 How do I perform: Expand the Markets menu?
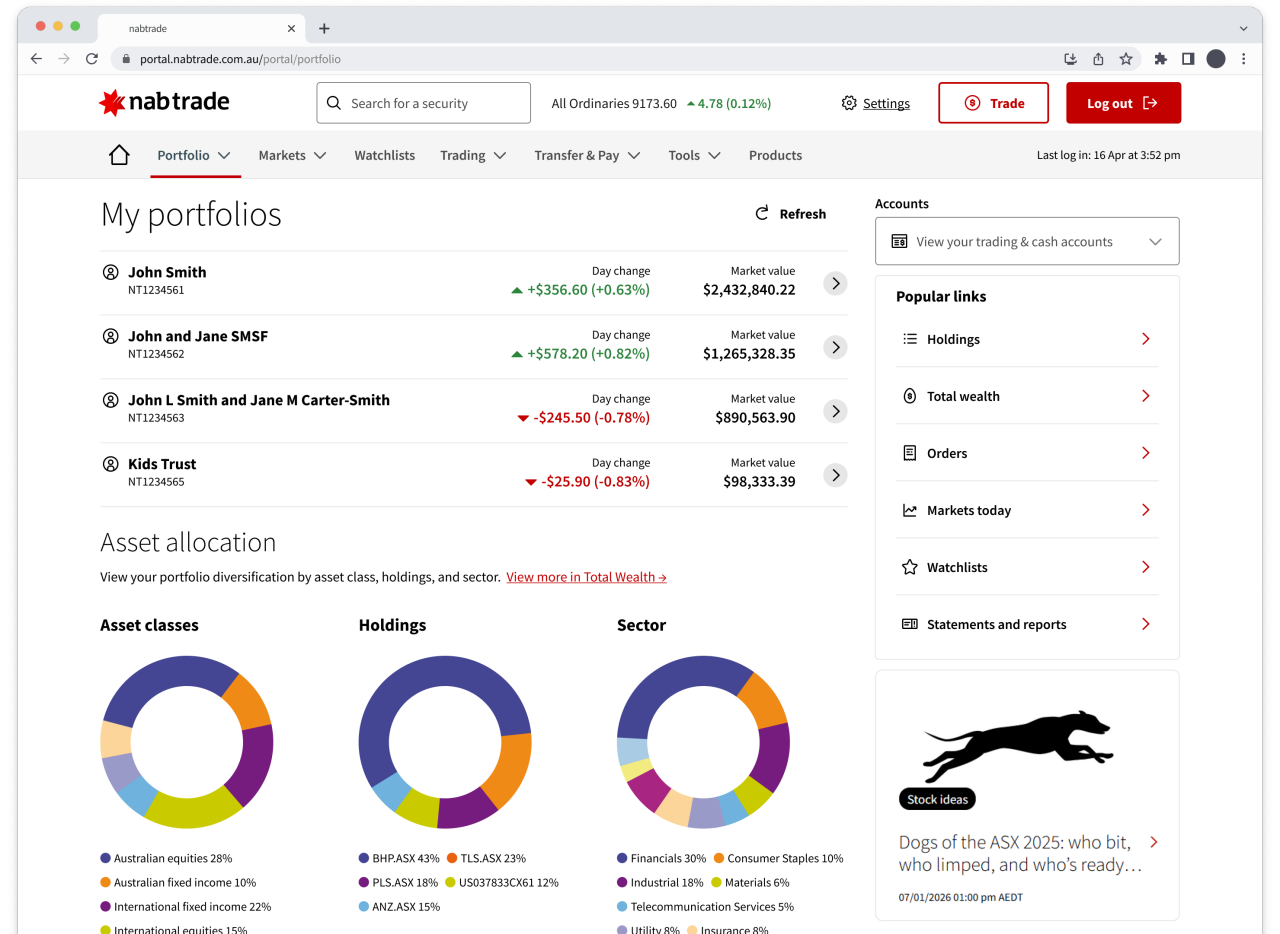tap(293, 155)
